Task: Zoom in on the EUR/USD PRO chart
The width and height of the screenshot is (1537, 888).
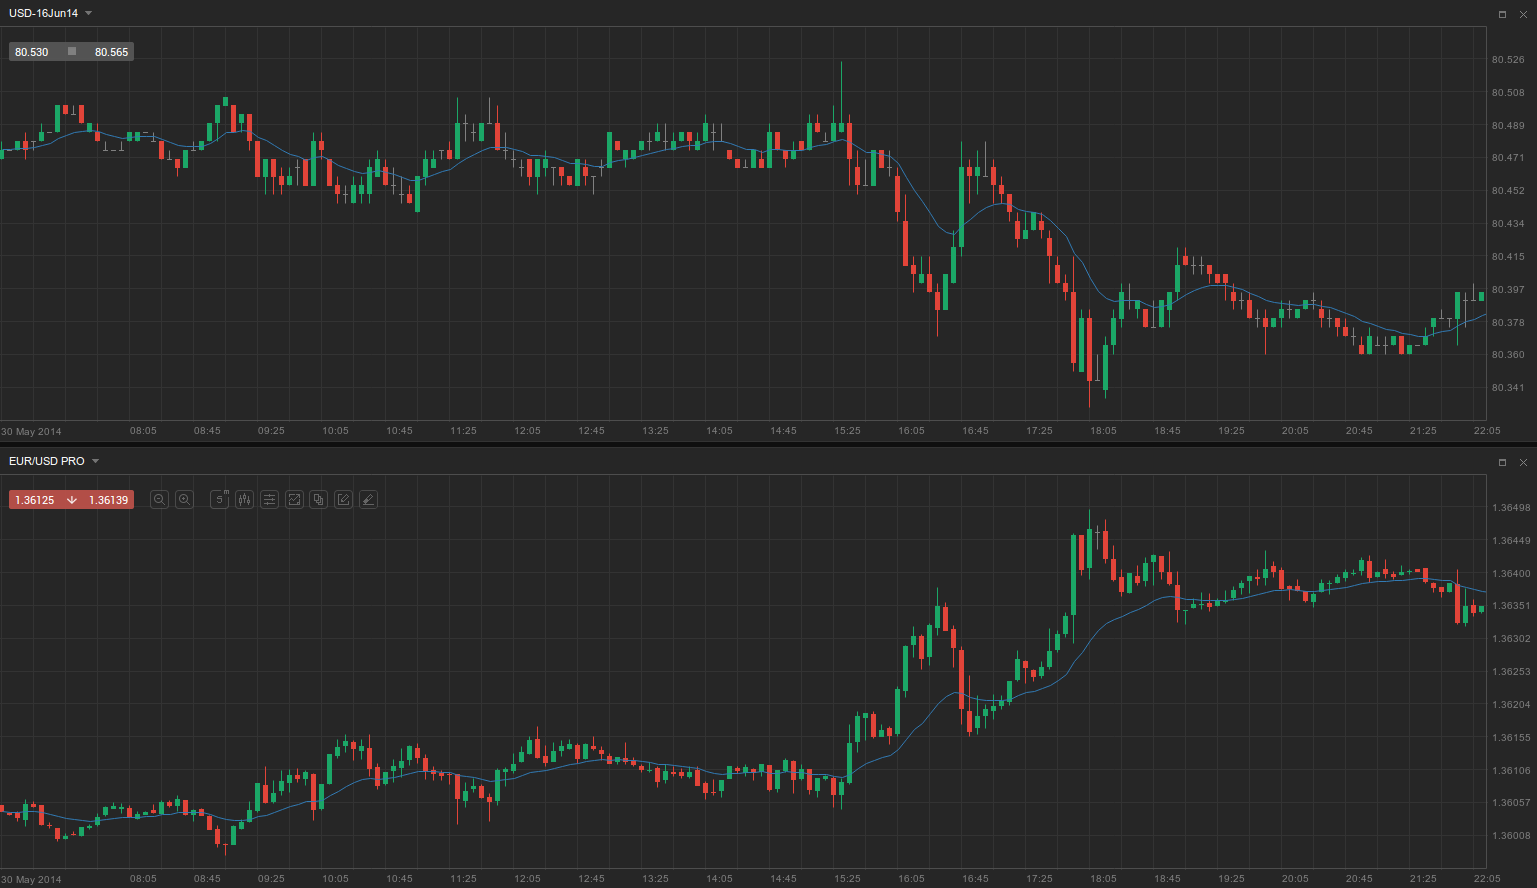Action: click(184, 500)
